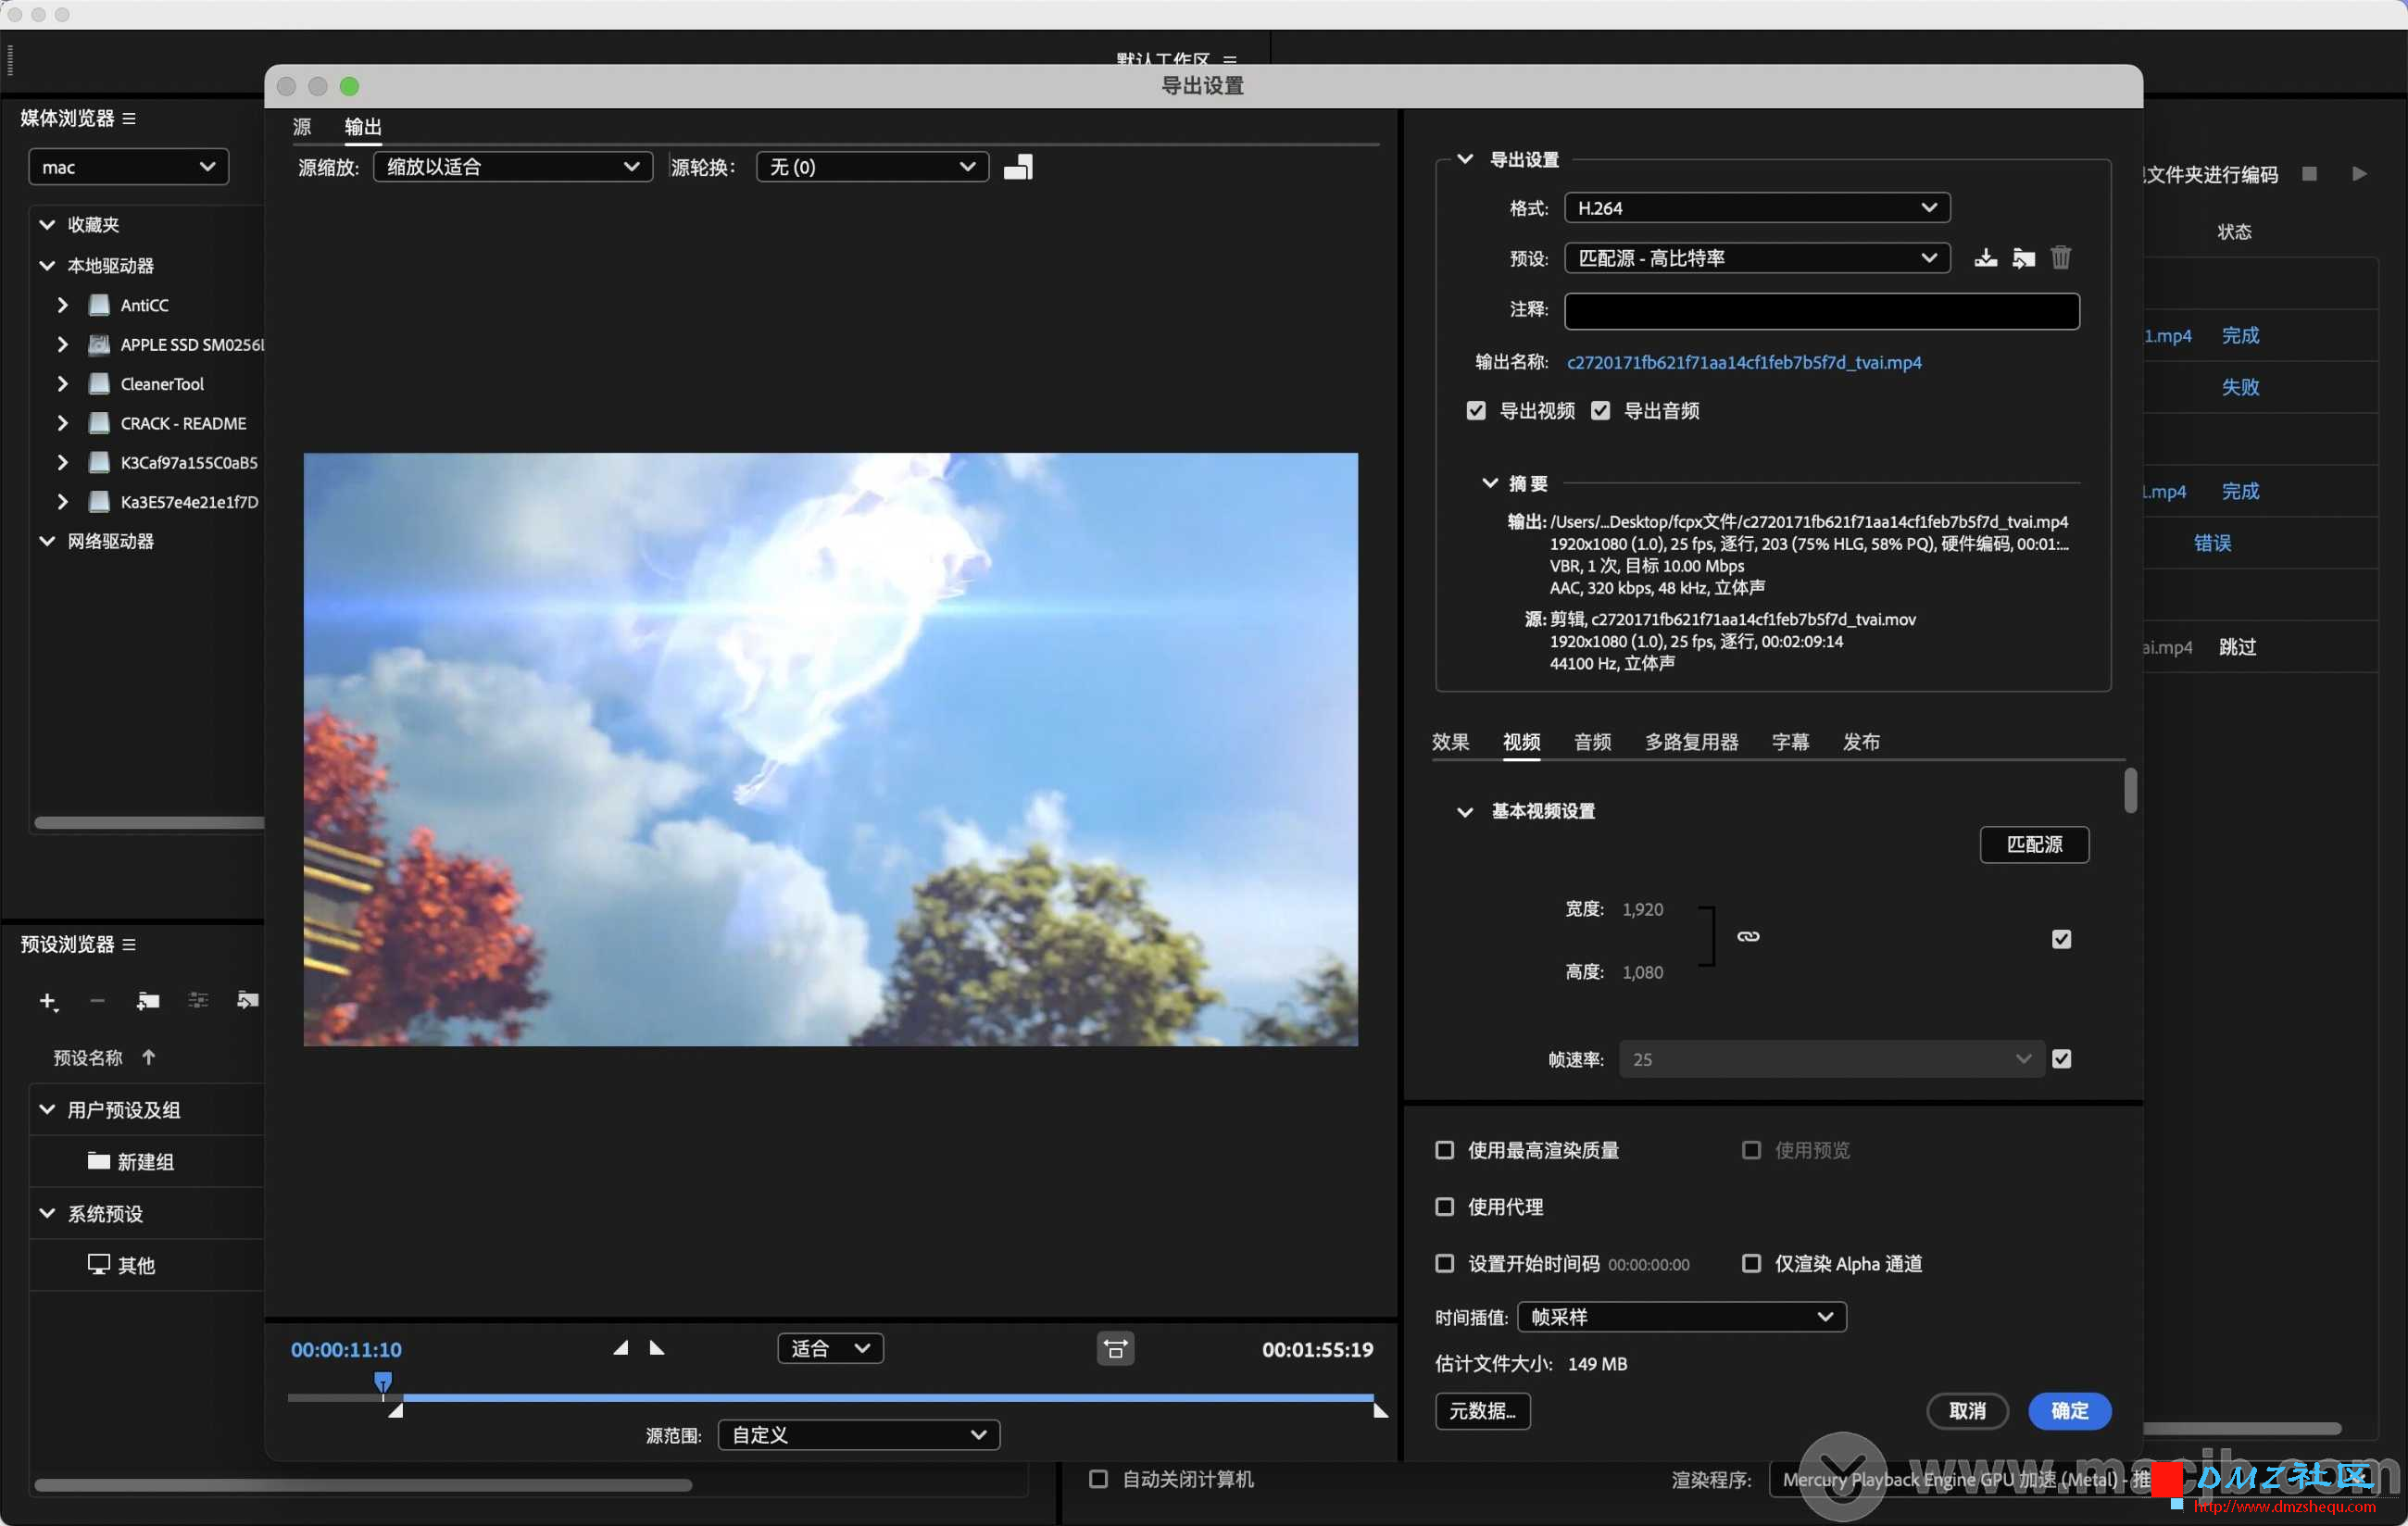Enable 设置开始时间码 checkbox
This screenshot has height=1526, width=2408.
pos(1444,1264)
